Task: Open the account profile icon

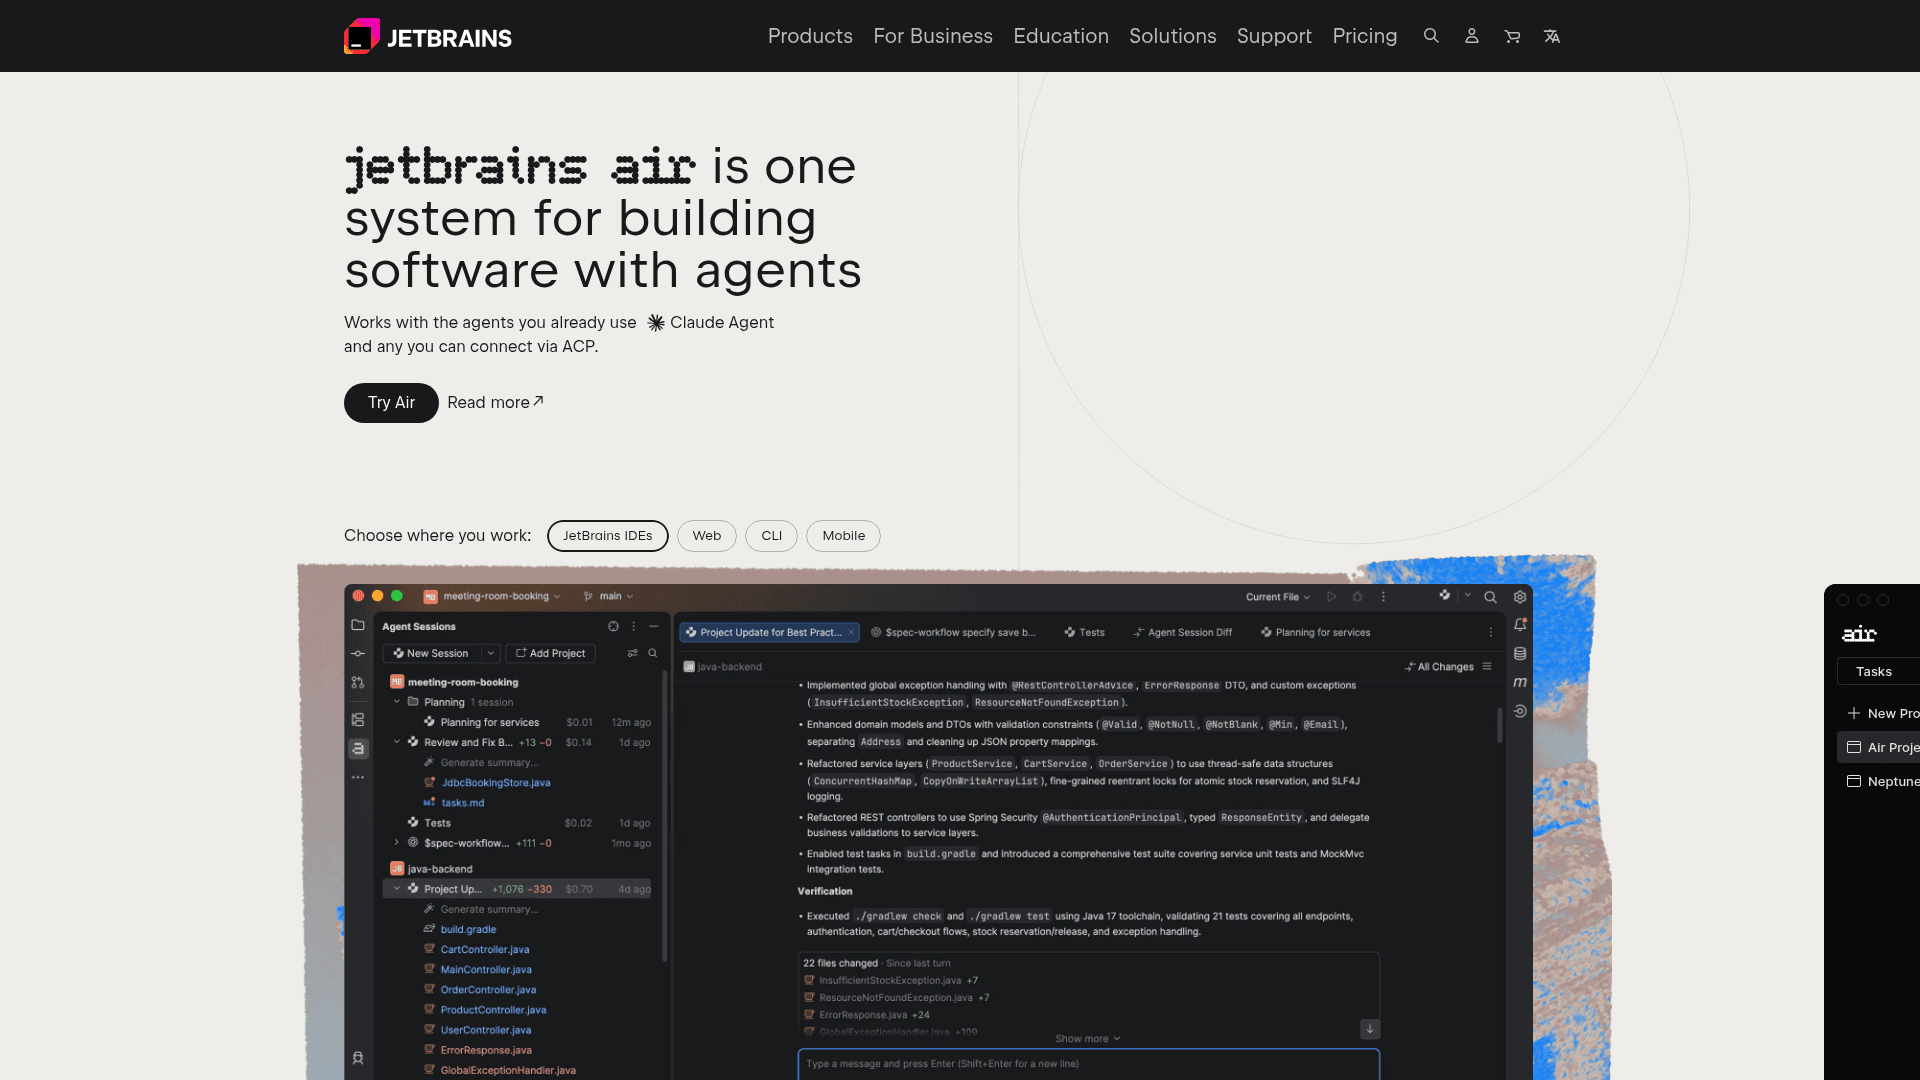Action: pyautogui.click(x=1471, y=36)
